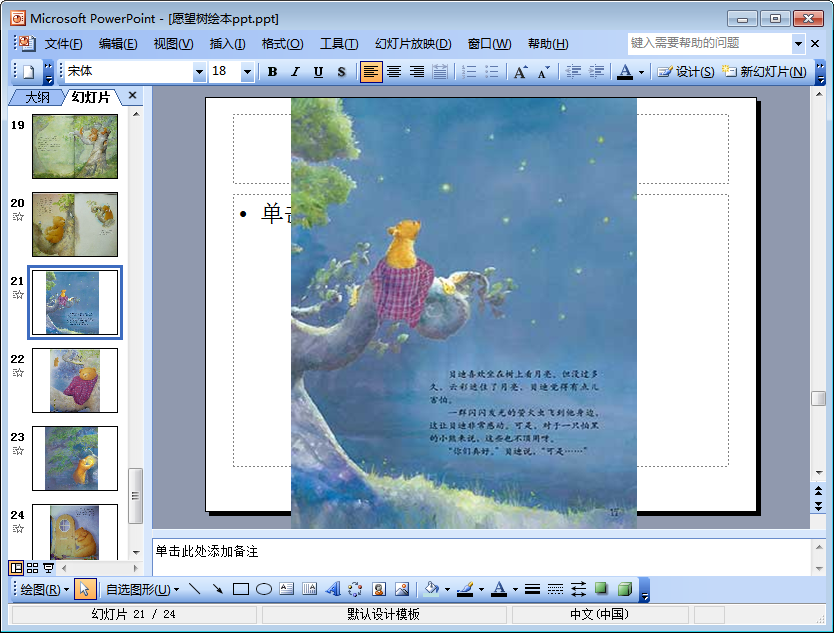
Task: Select slide 20 thumbnail
Action: point(75,224)
